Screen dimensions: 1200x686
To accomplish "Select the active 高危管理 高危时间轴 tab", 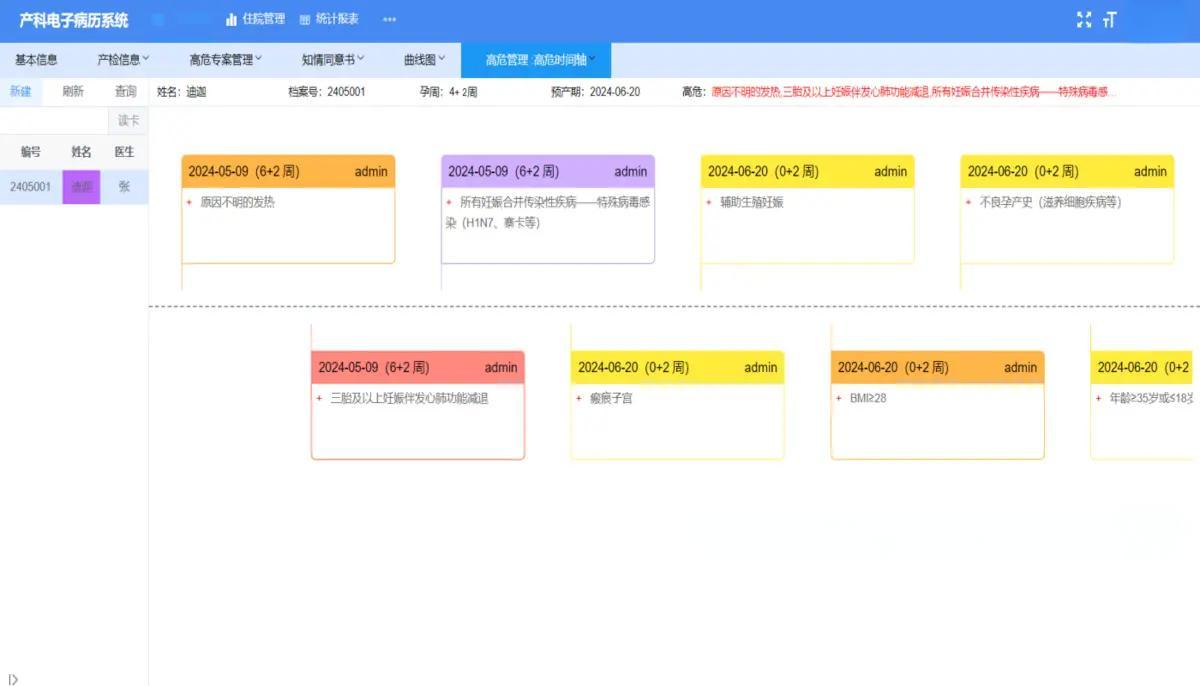I will 536,60.
